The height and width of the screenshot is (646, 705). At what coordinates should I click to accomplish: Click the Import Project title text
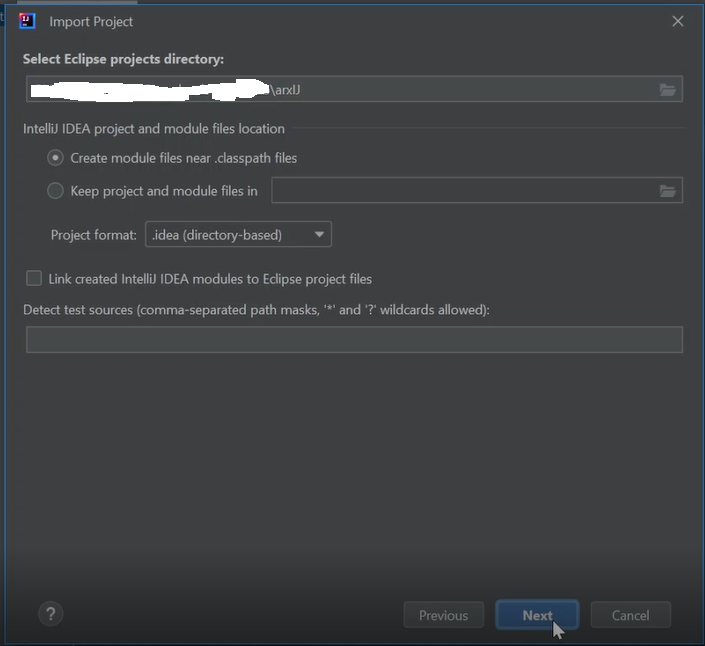click(x=91, y=22)
